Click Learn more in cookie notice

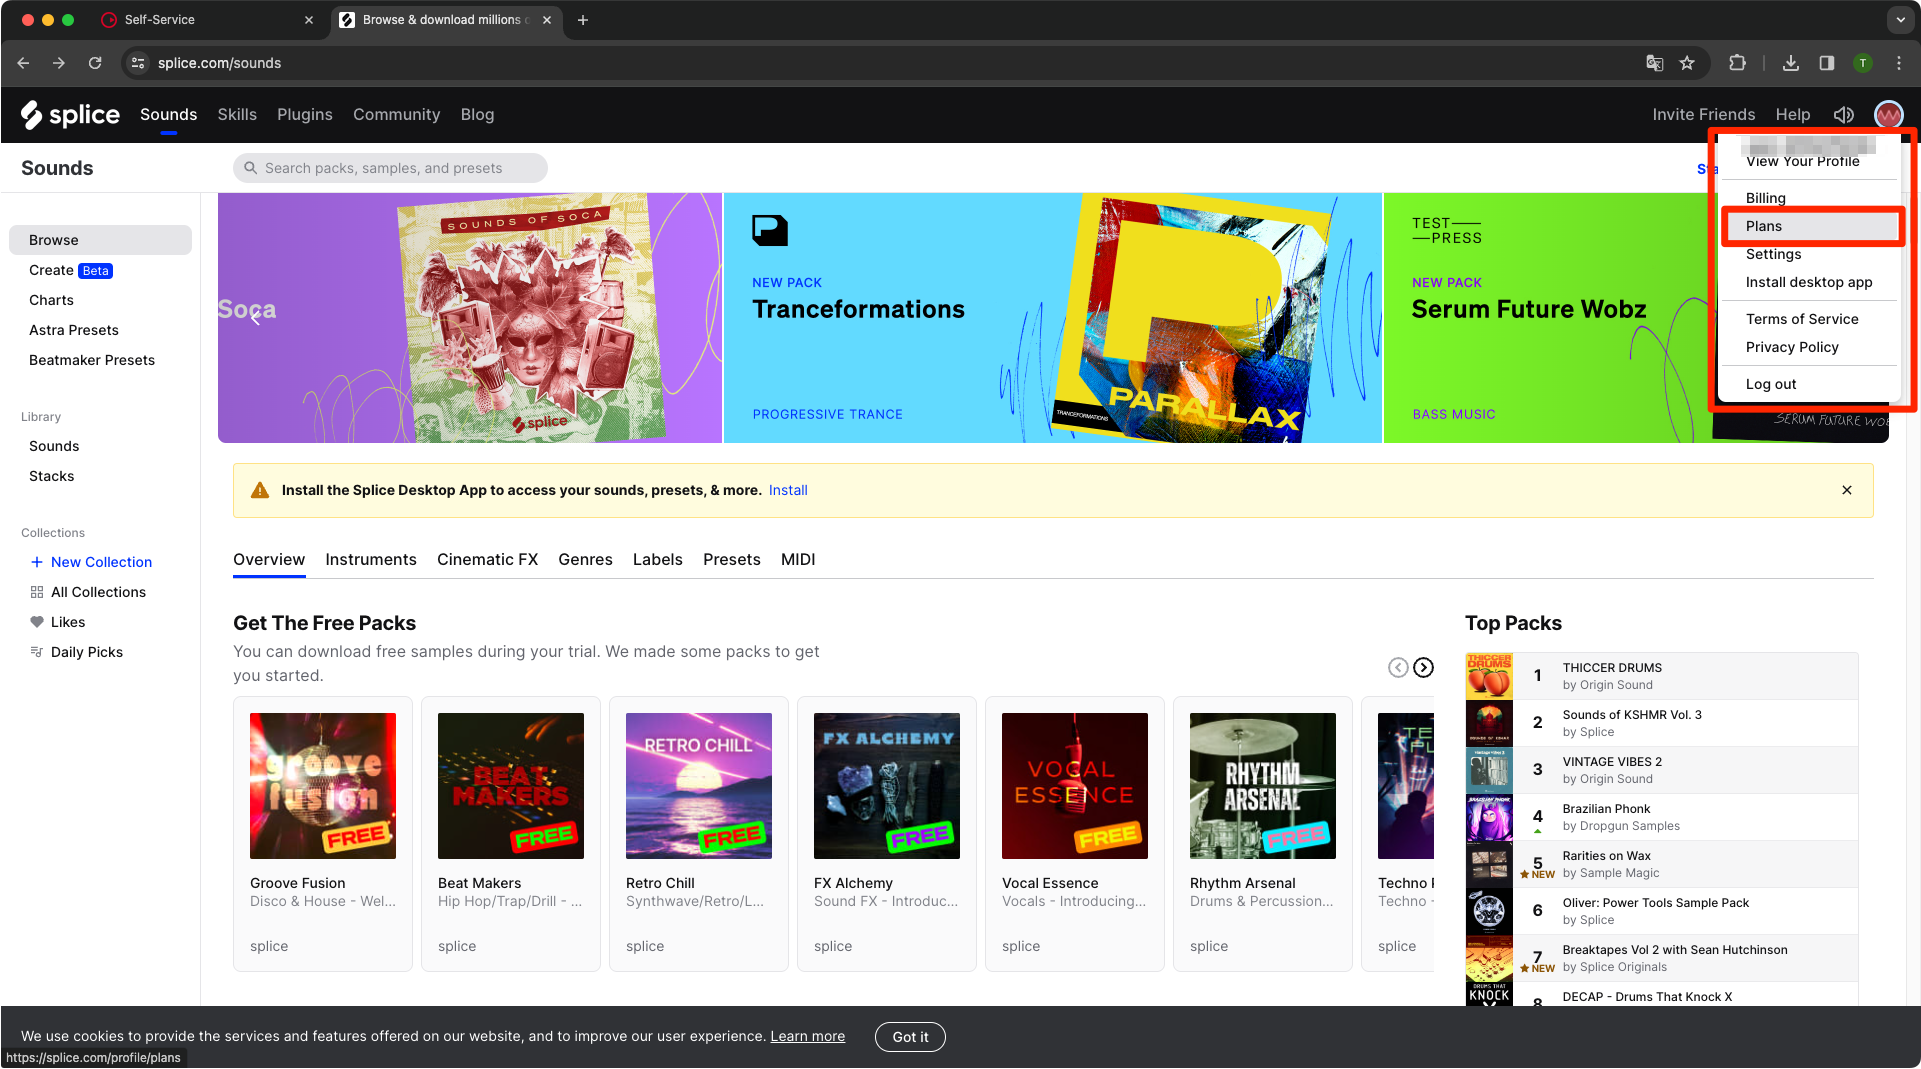pos(807,1037)
